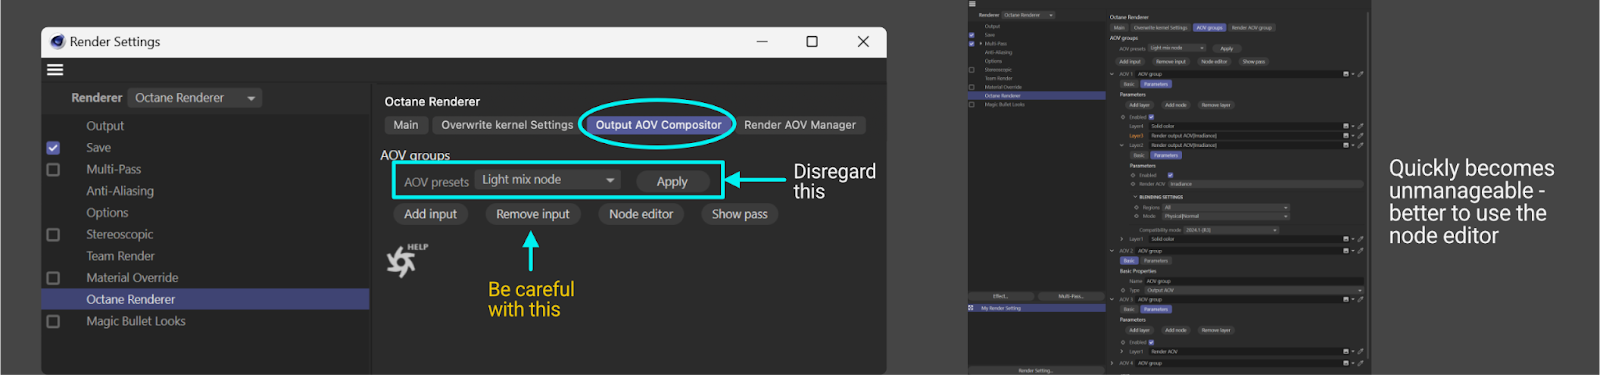
Task: Click the eyedropper icon on Layer4 Solid color row
Action: pos(1360,126)
